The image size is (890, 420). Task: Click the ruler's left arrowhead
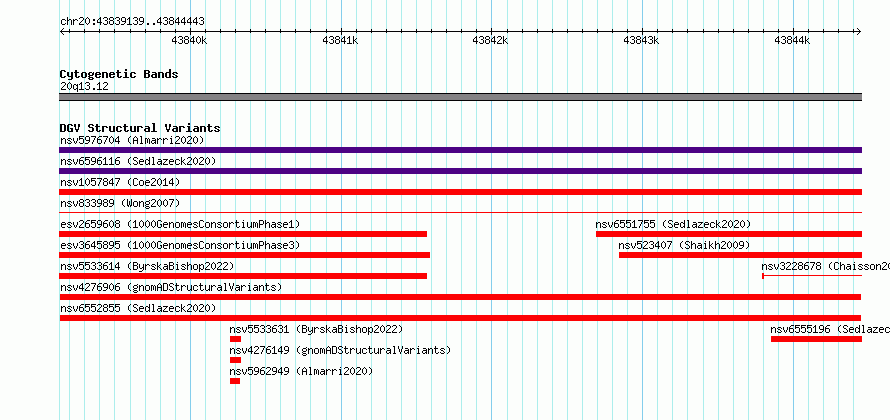coord(62,31)
